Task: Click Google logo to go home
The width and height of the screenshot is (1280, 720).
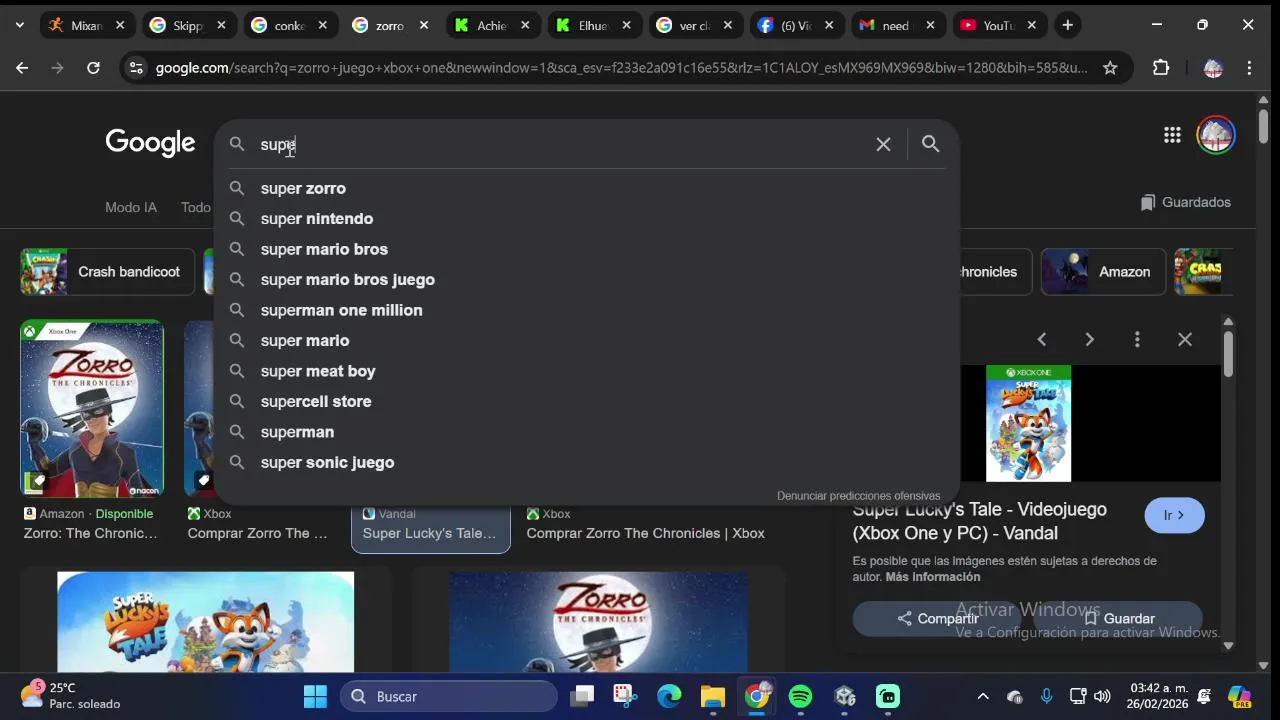Action: pyautogui.click(x=150, y=143)
